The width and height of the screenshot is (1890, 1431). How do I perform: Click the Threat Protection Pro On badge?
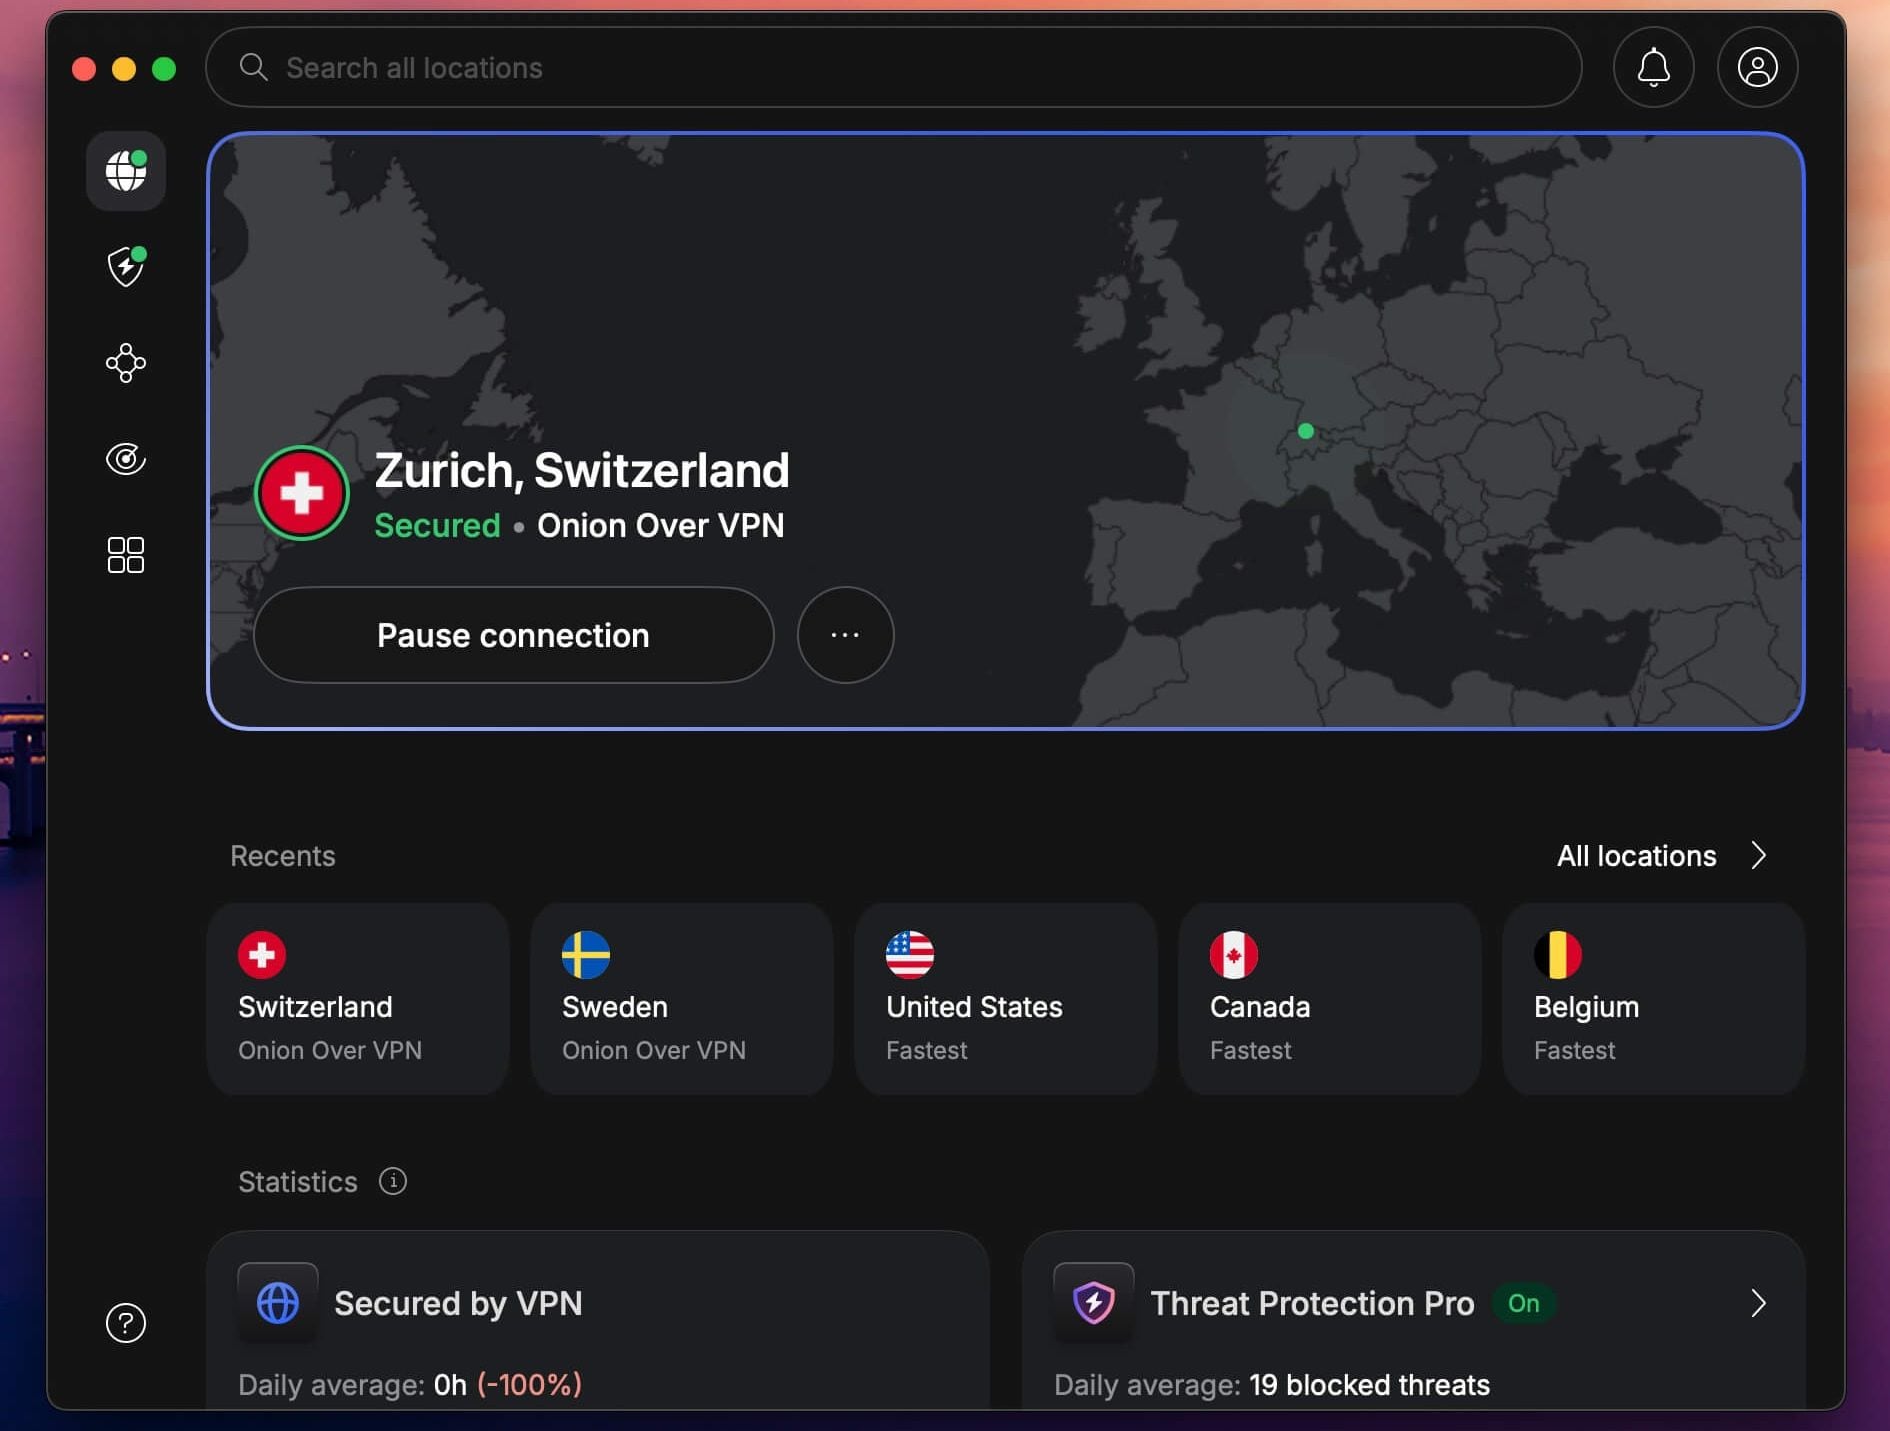(1523, 1303)
